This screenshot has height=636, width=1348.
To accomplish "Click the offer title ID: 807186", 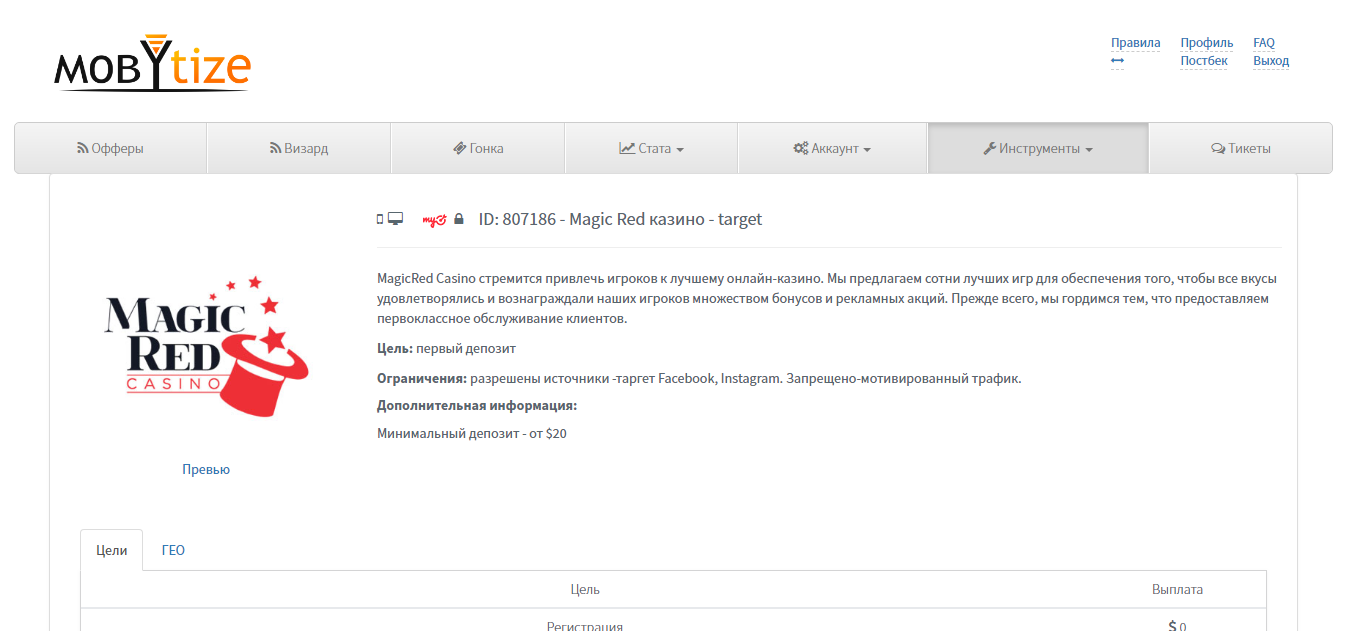I will click(x=620, y=219).
